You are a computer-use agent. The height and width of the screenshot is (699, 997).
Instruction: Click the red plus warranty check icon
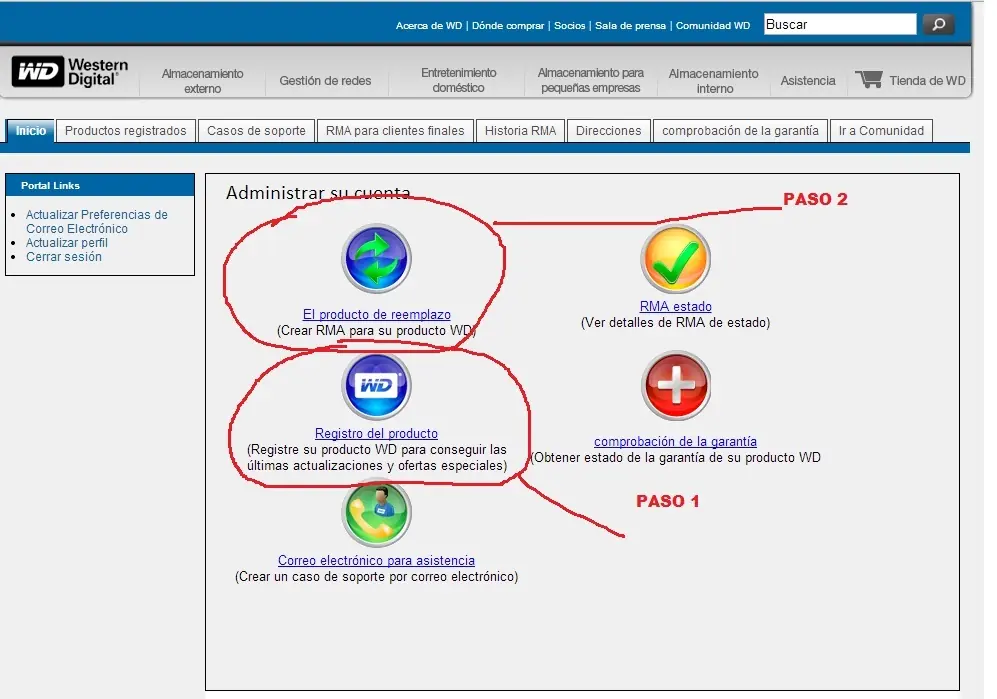point(675,385)
